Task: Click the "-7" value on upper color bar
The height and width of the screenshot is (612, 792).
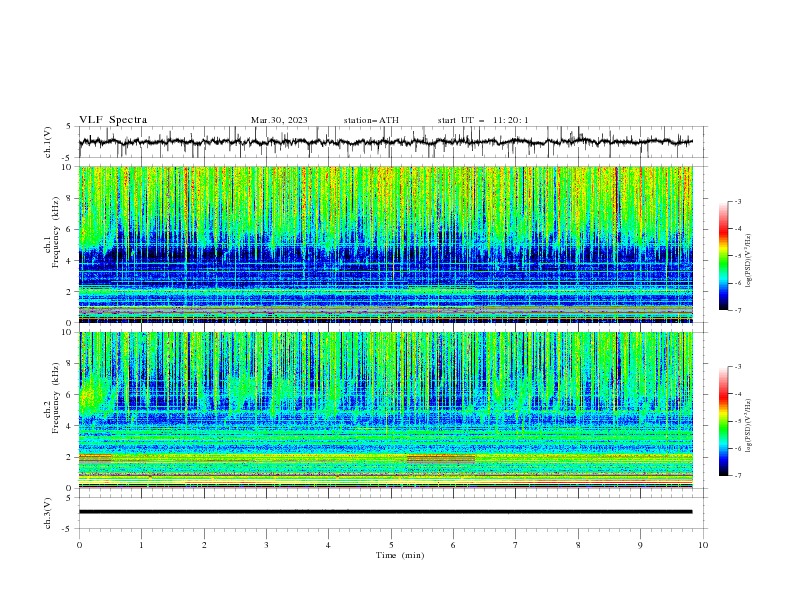Action: pos(738,310)
